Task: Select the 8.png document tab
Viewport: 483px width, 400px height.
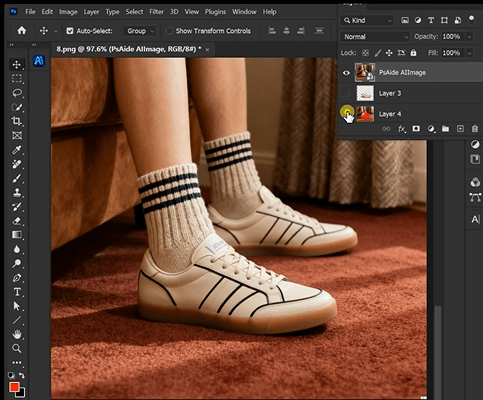Action: 129,49
